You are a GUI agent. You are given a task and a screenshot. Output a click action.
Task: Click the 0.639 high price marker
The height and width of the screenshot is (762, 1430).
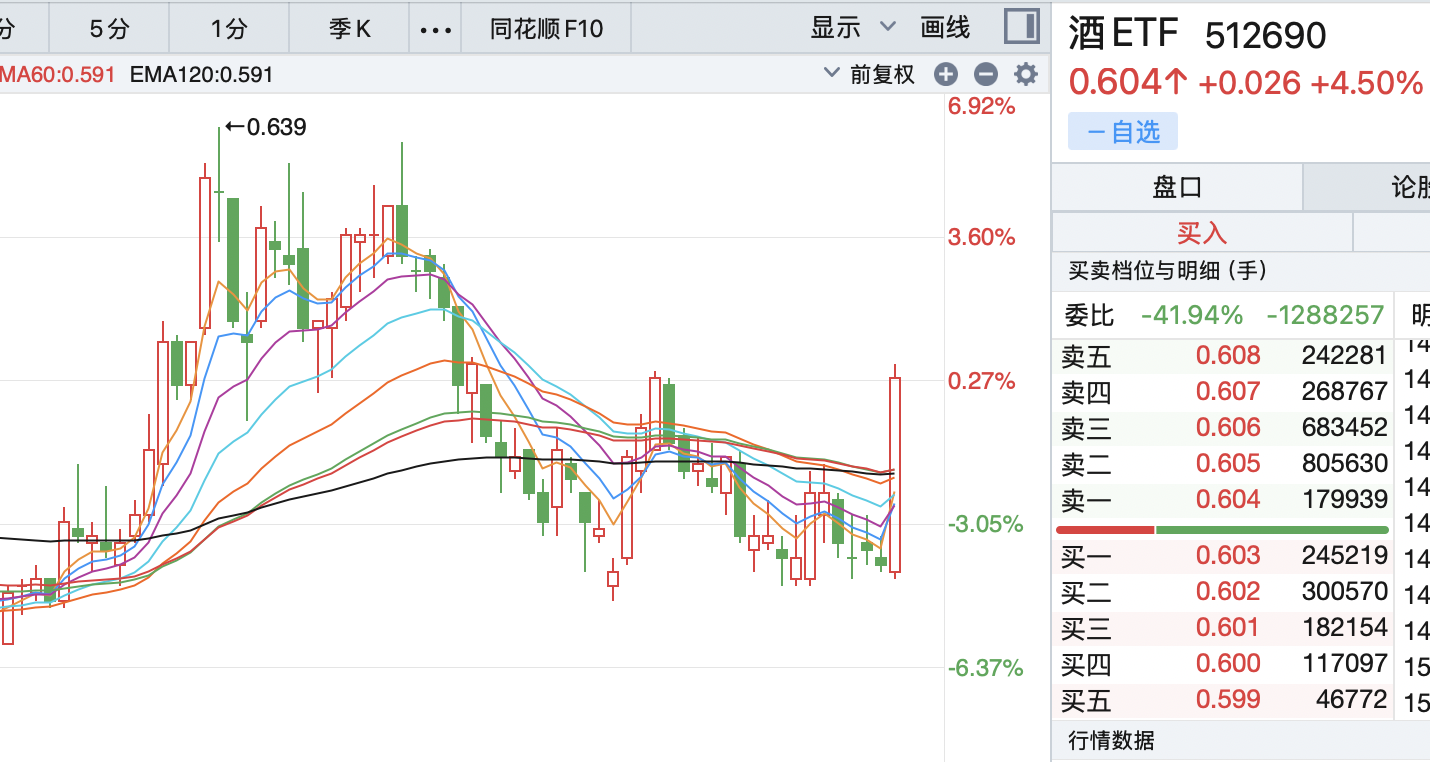pos(265,127)
